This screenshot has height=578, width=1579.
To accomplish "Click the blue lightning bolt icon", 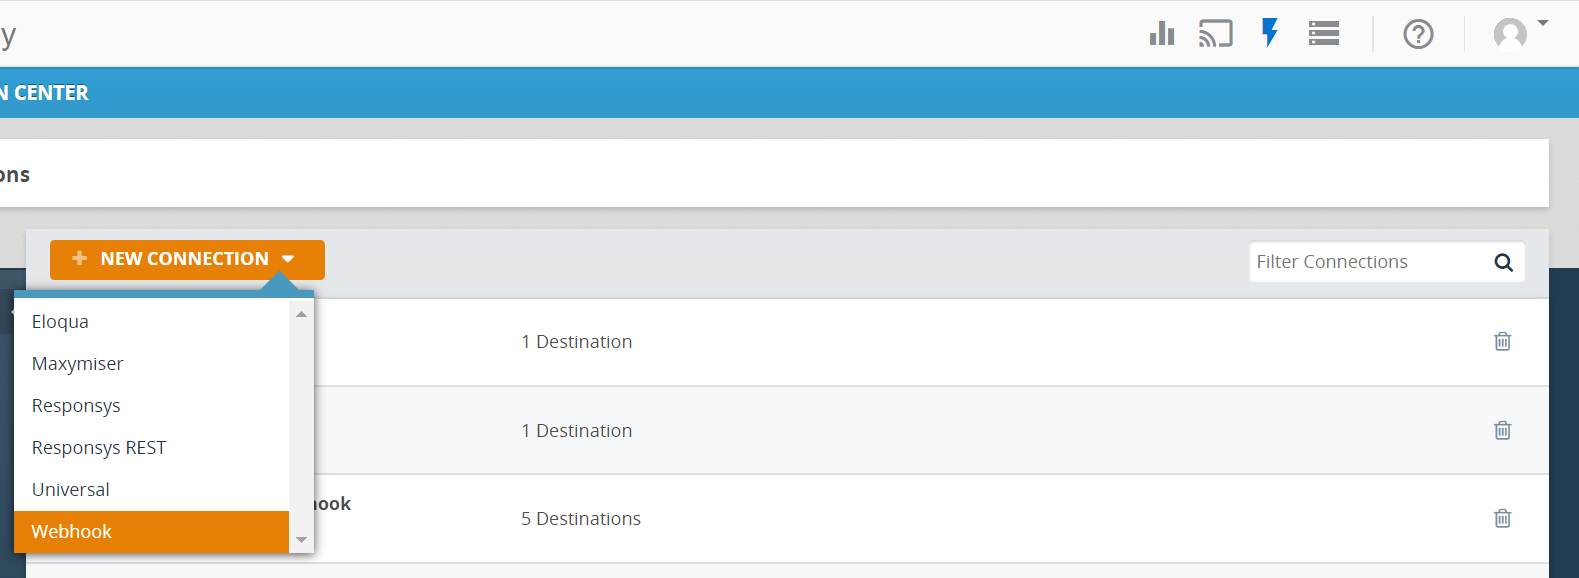I will coord(1269,33).
